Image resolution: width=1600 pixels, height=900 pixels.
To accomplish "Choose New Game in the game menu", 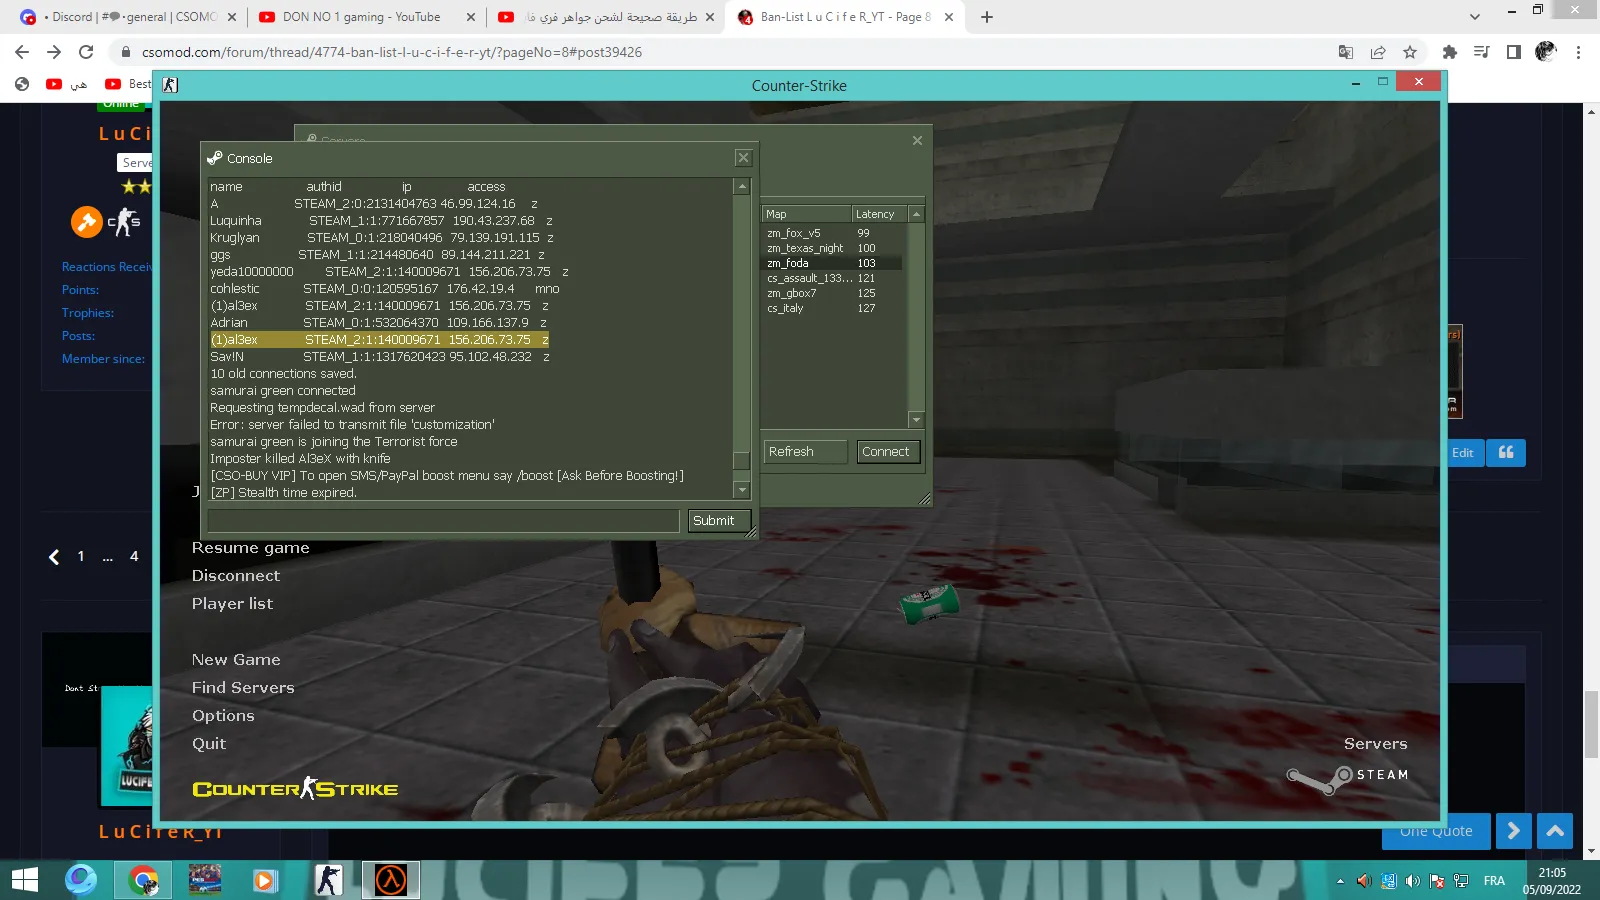I will [x=236, y=660].
